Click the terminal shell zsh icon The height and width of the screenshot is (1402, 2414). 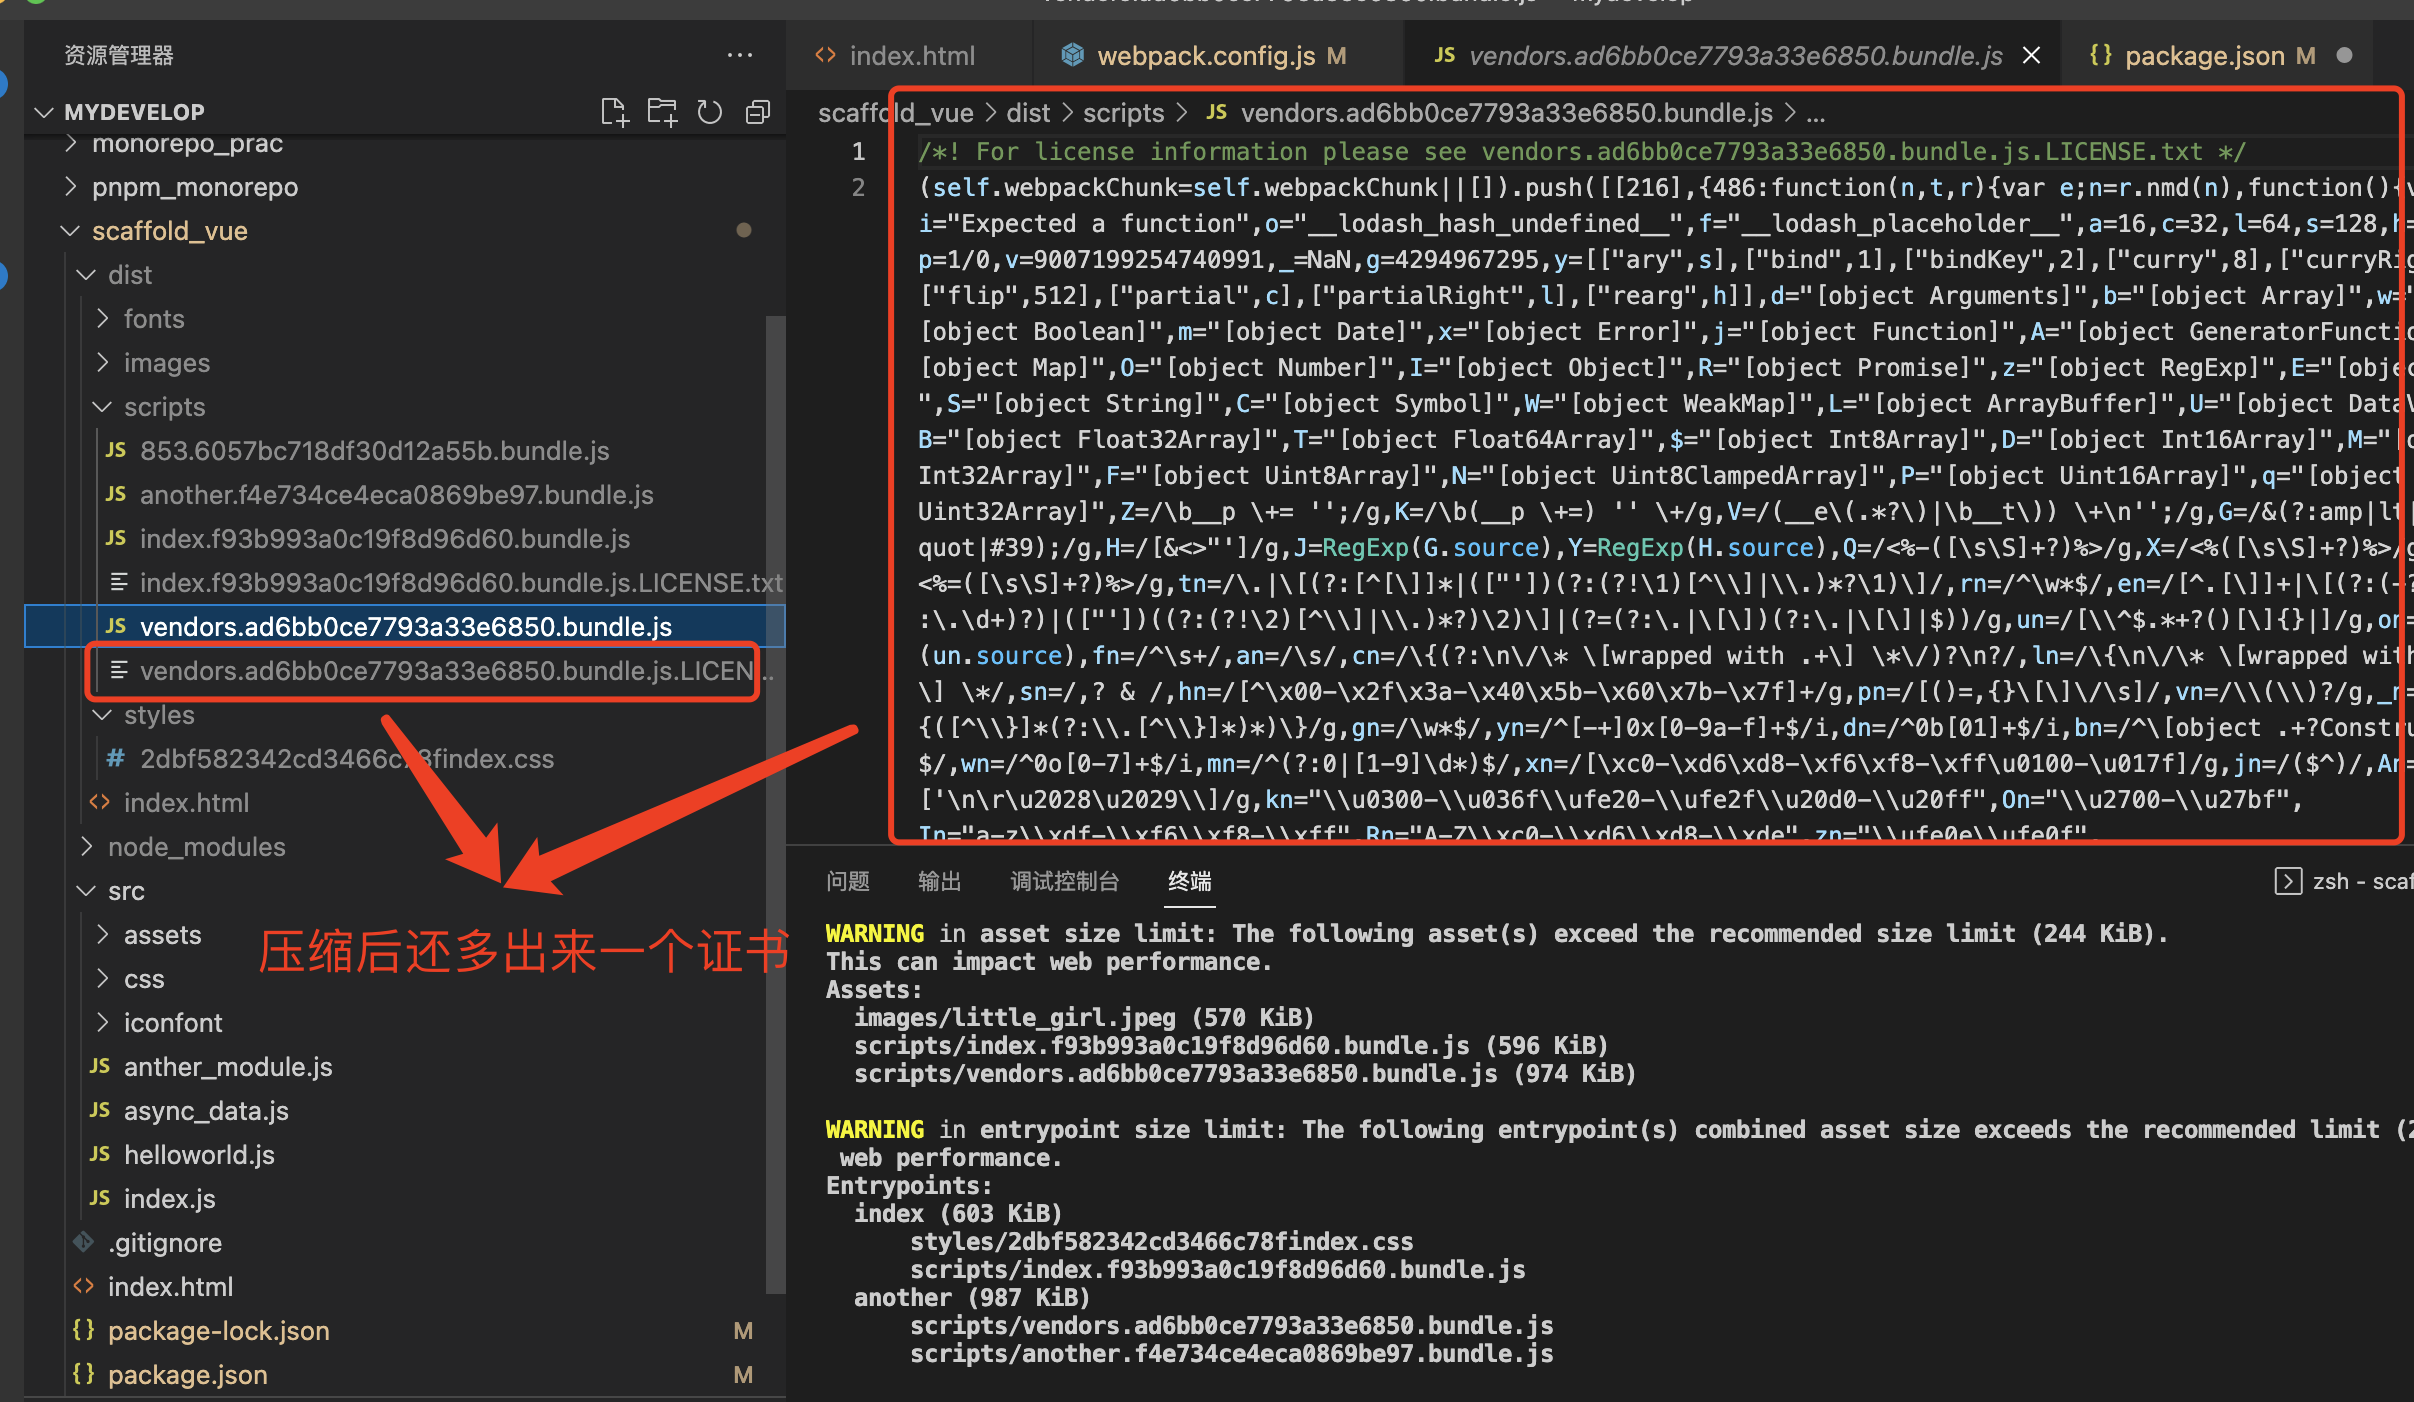(2288, 881)
